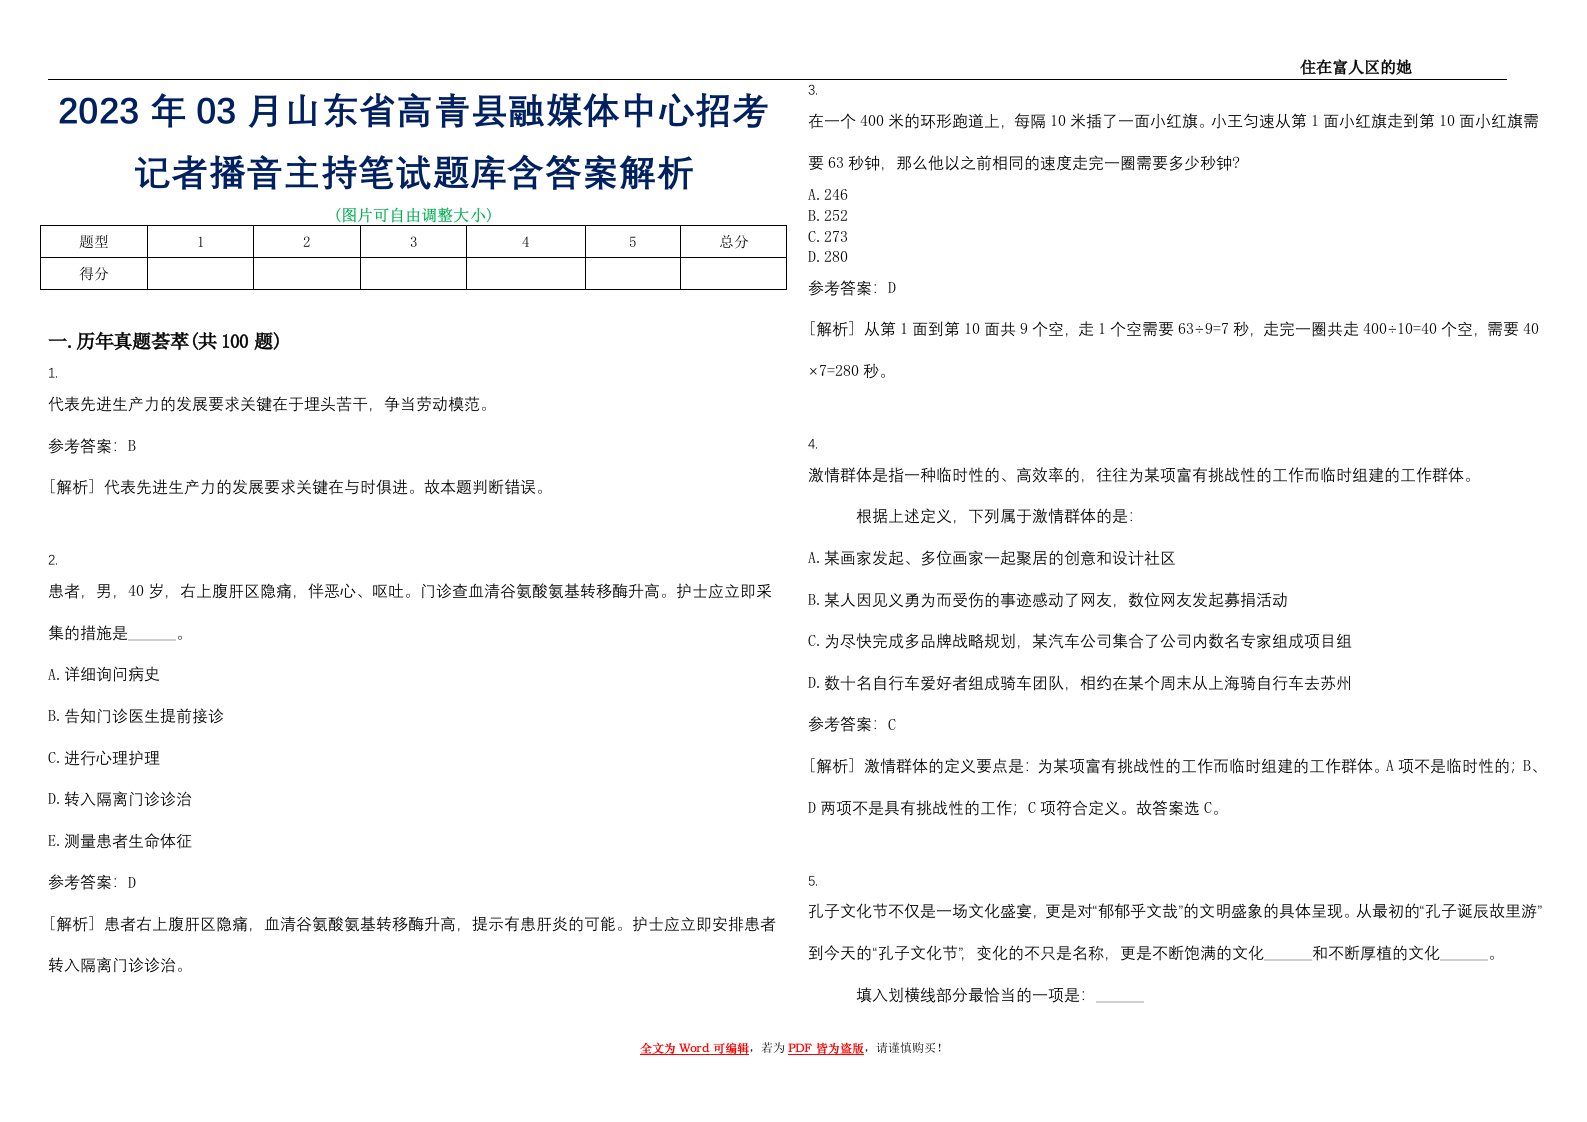1587x1122 pixels.
Task: Select option 'E.测量患者生命体征'
Action: (120, 842)
